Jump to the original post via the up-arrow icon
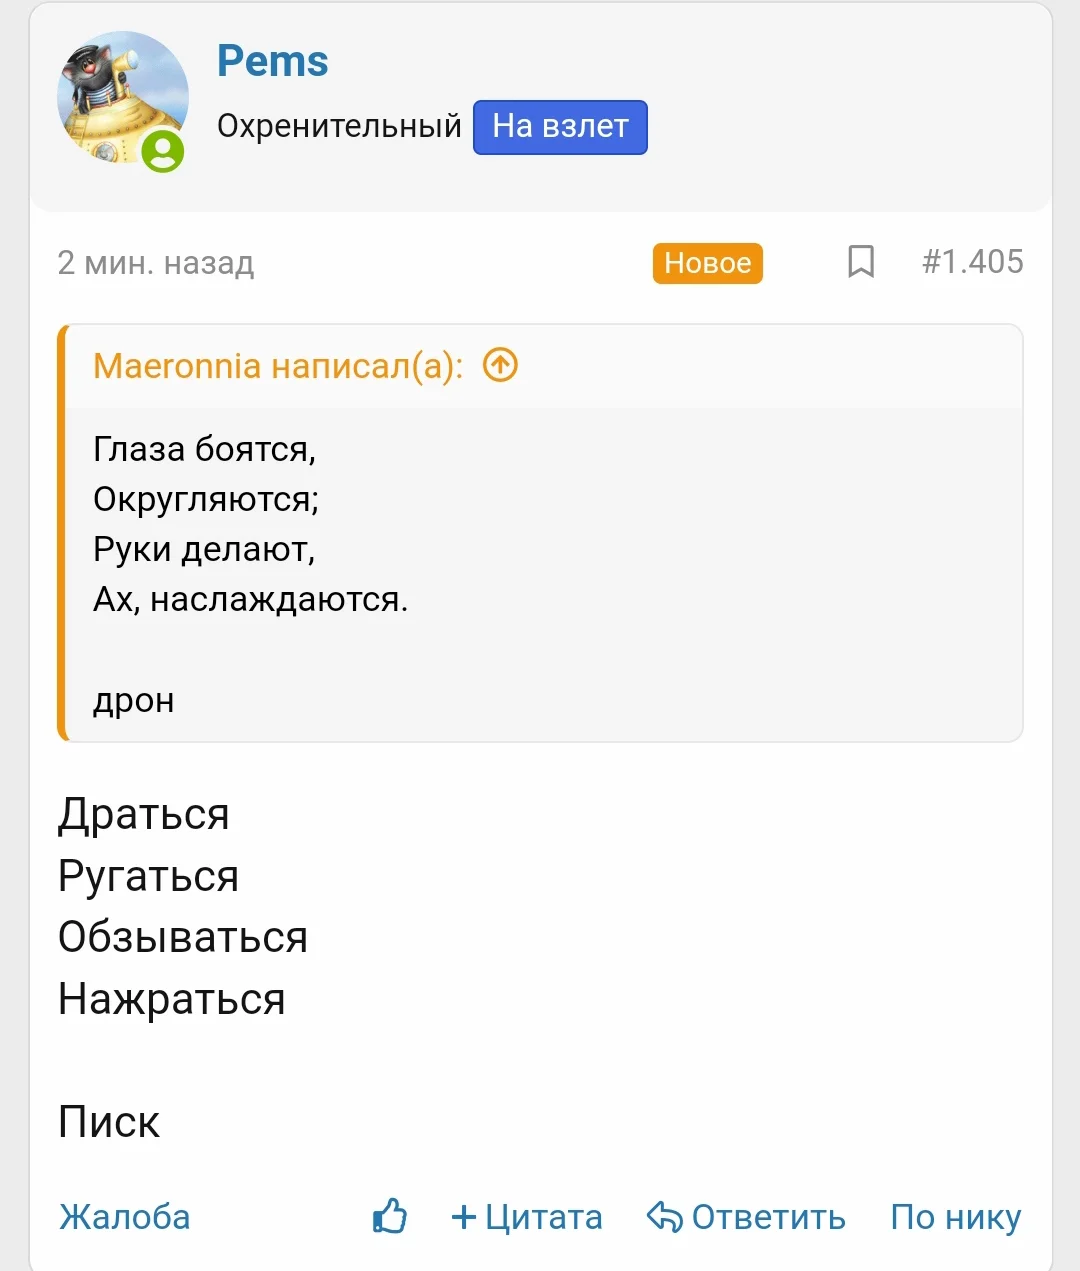Viewport: 1080px width, 1271px height. coord(500,366)
